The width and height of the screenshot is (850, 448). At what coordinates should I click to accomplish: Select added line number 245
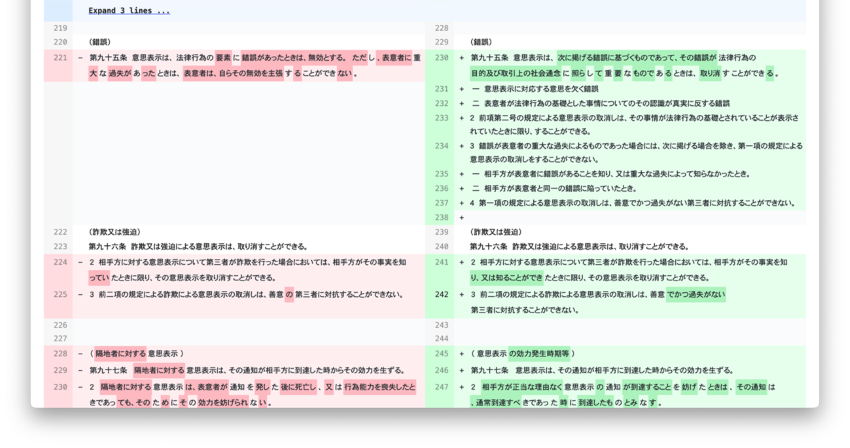point(441,354)
